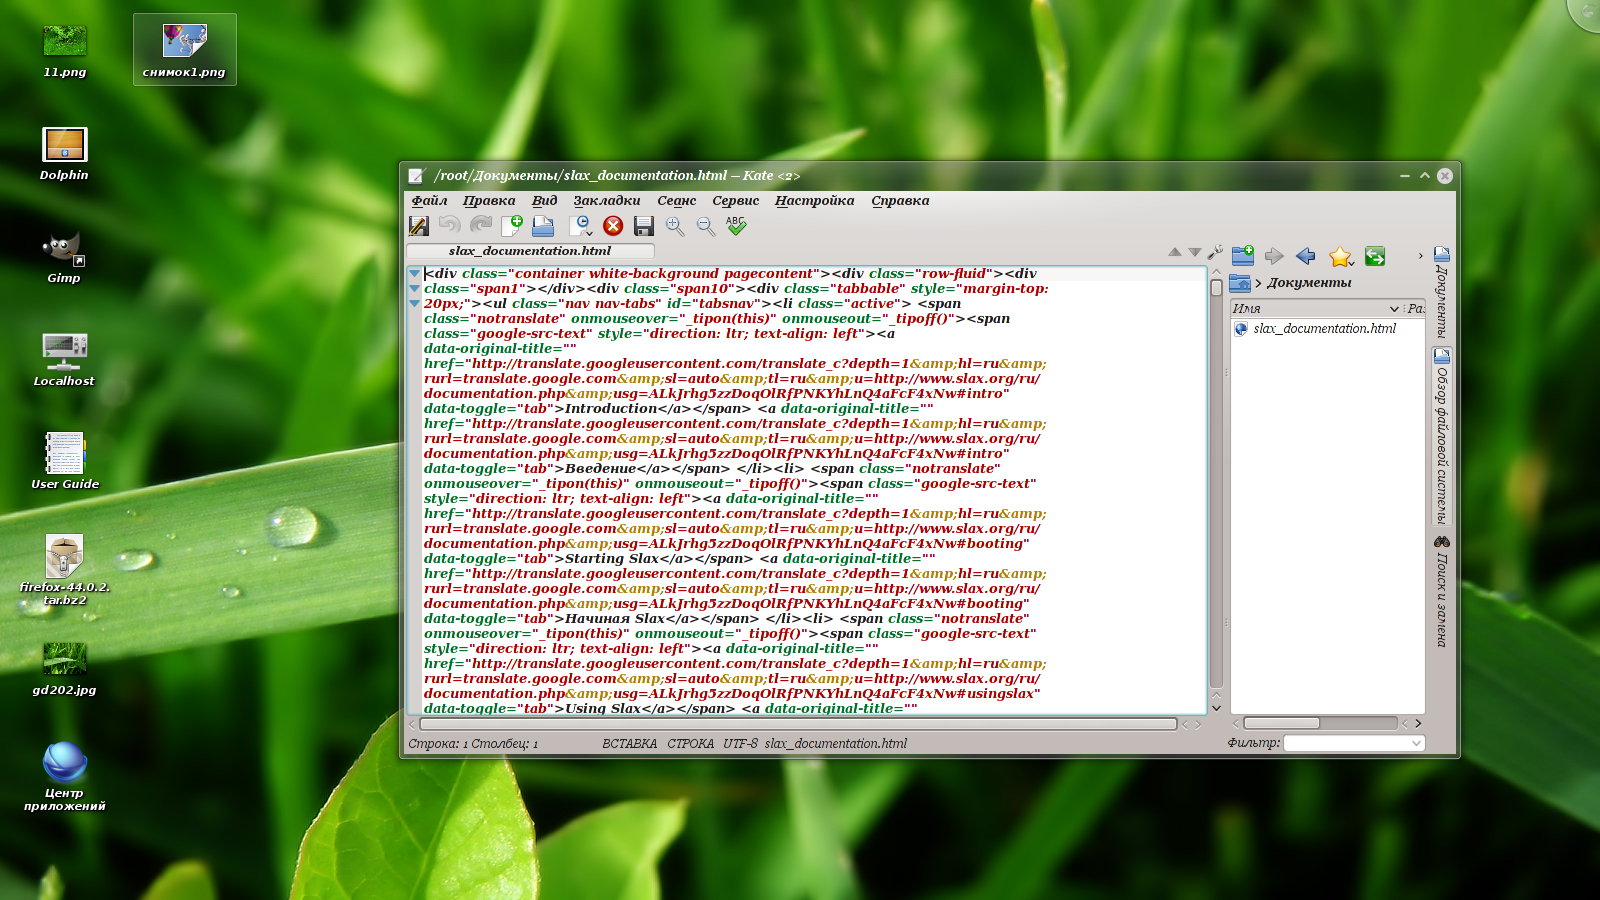Toggle the Поиск и замена side panel
The image size is (1600, 900).
pos(1441,590)
